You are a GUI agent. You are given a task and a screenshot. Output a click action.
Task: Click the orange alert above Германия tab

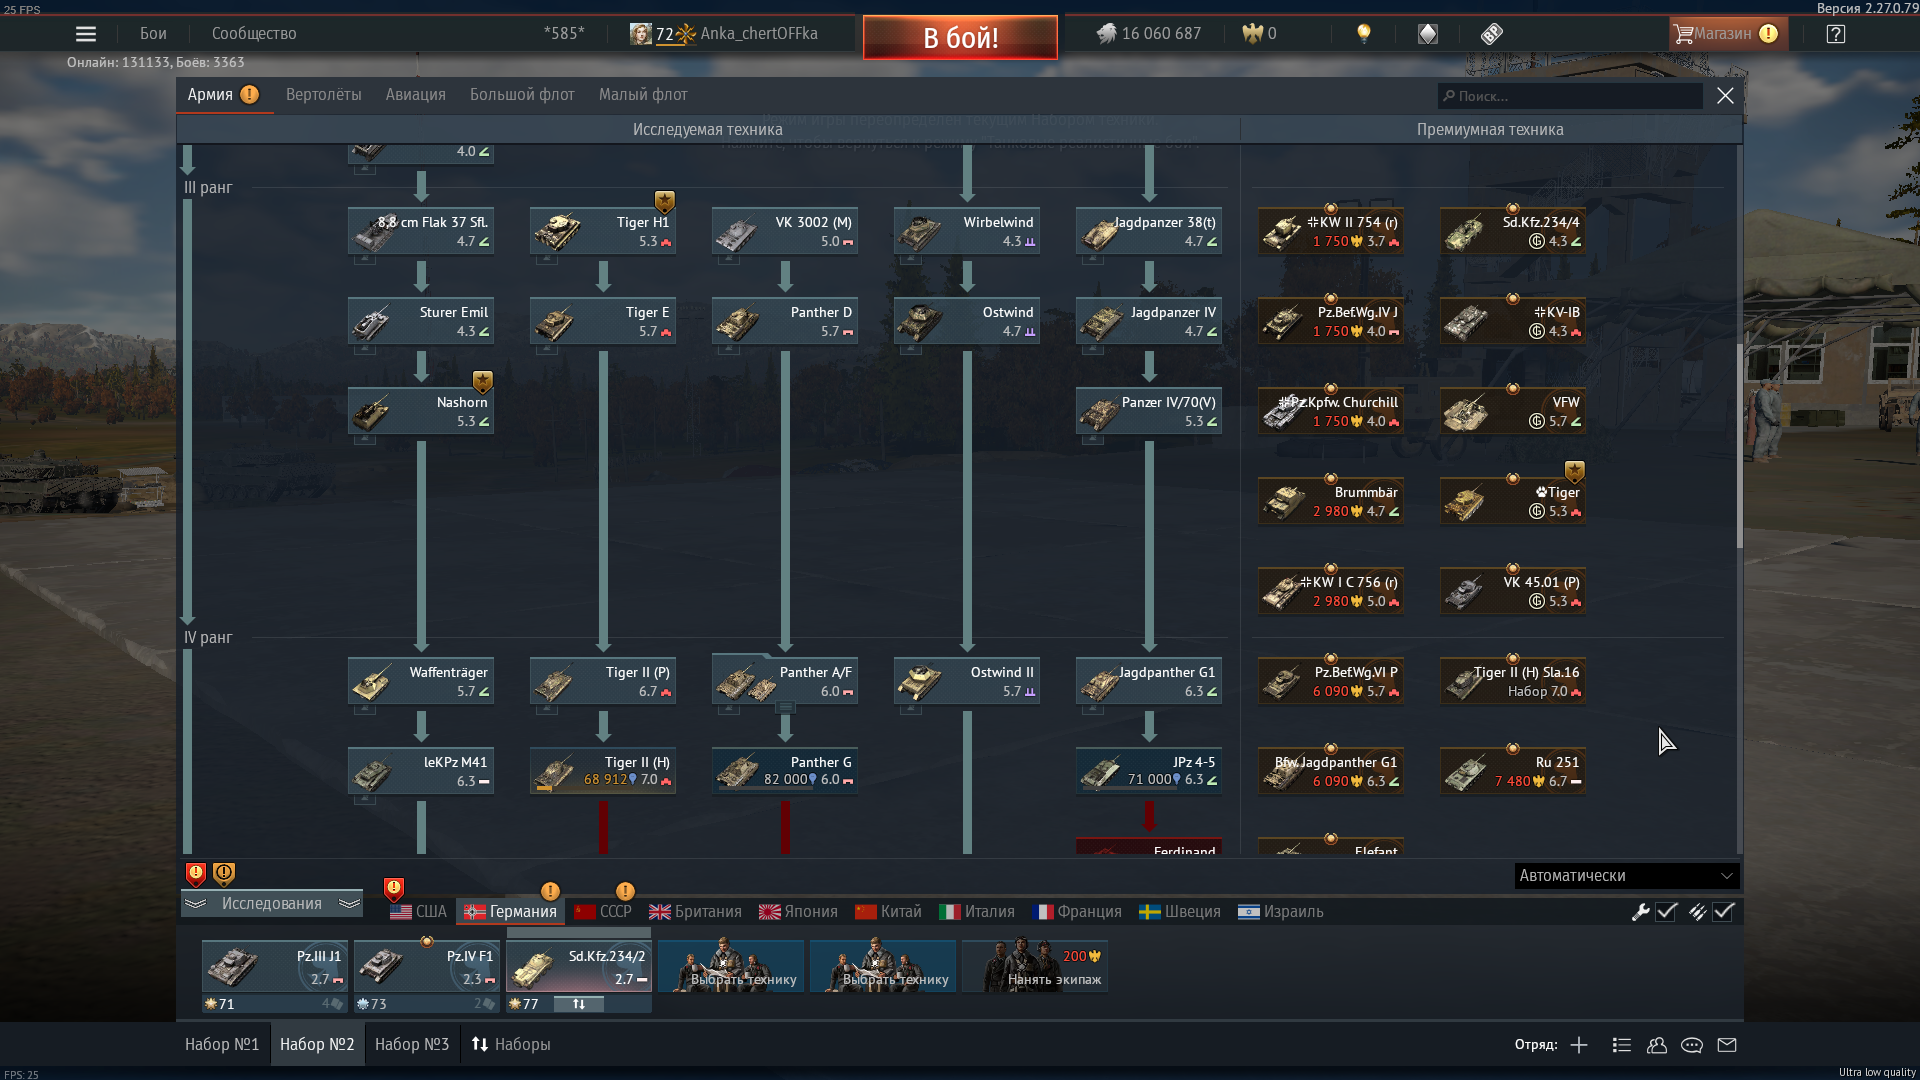550,891
